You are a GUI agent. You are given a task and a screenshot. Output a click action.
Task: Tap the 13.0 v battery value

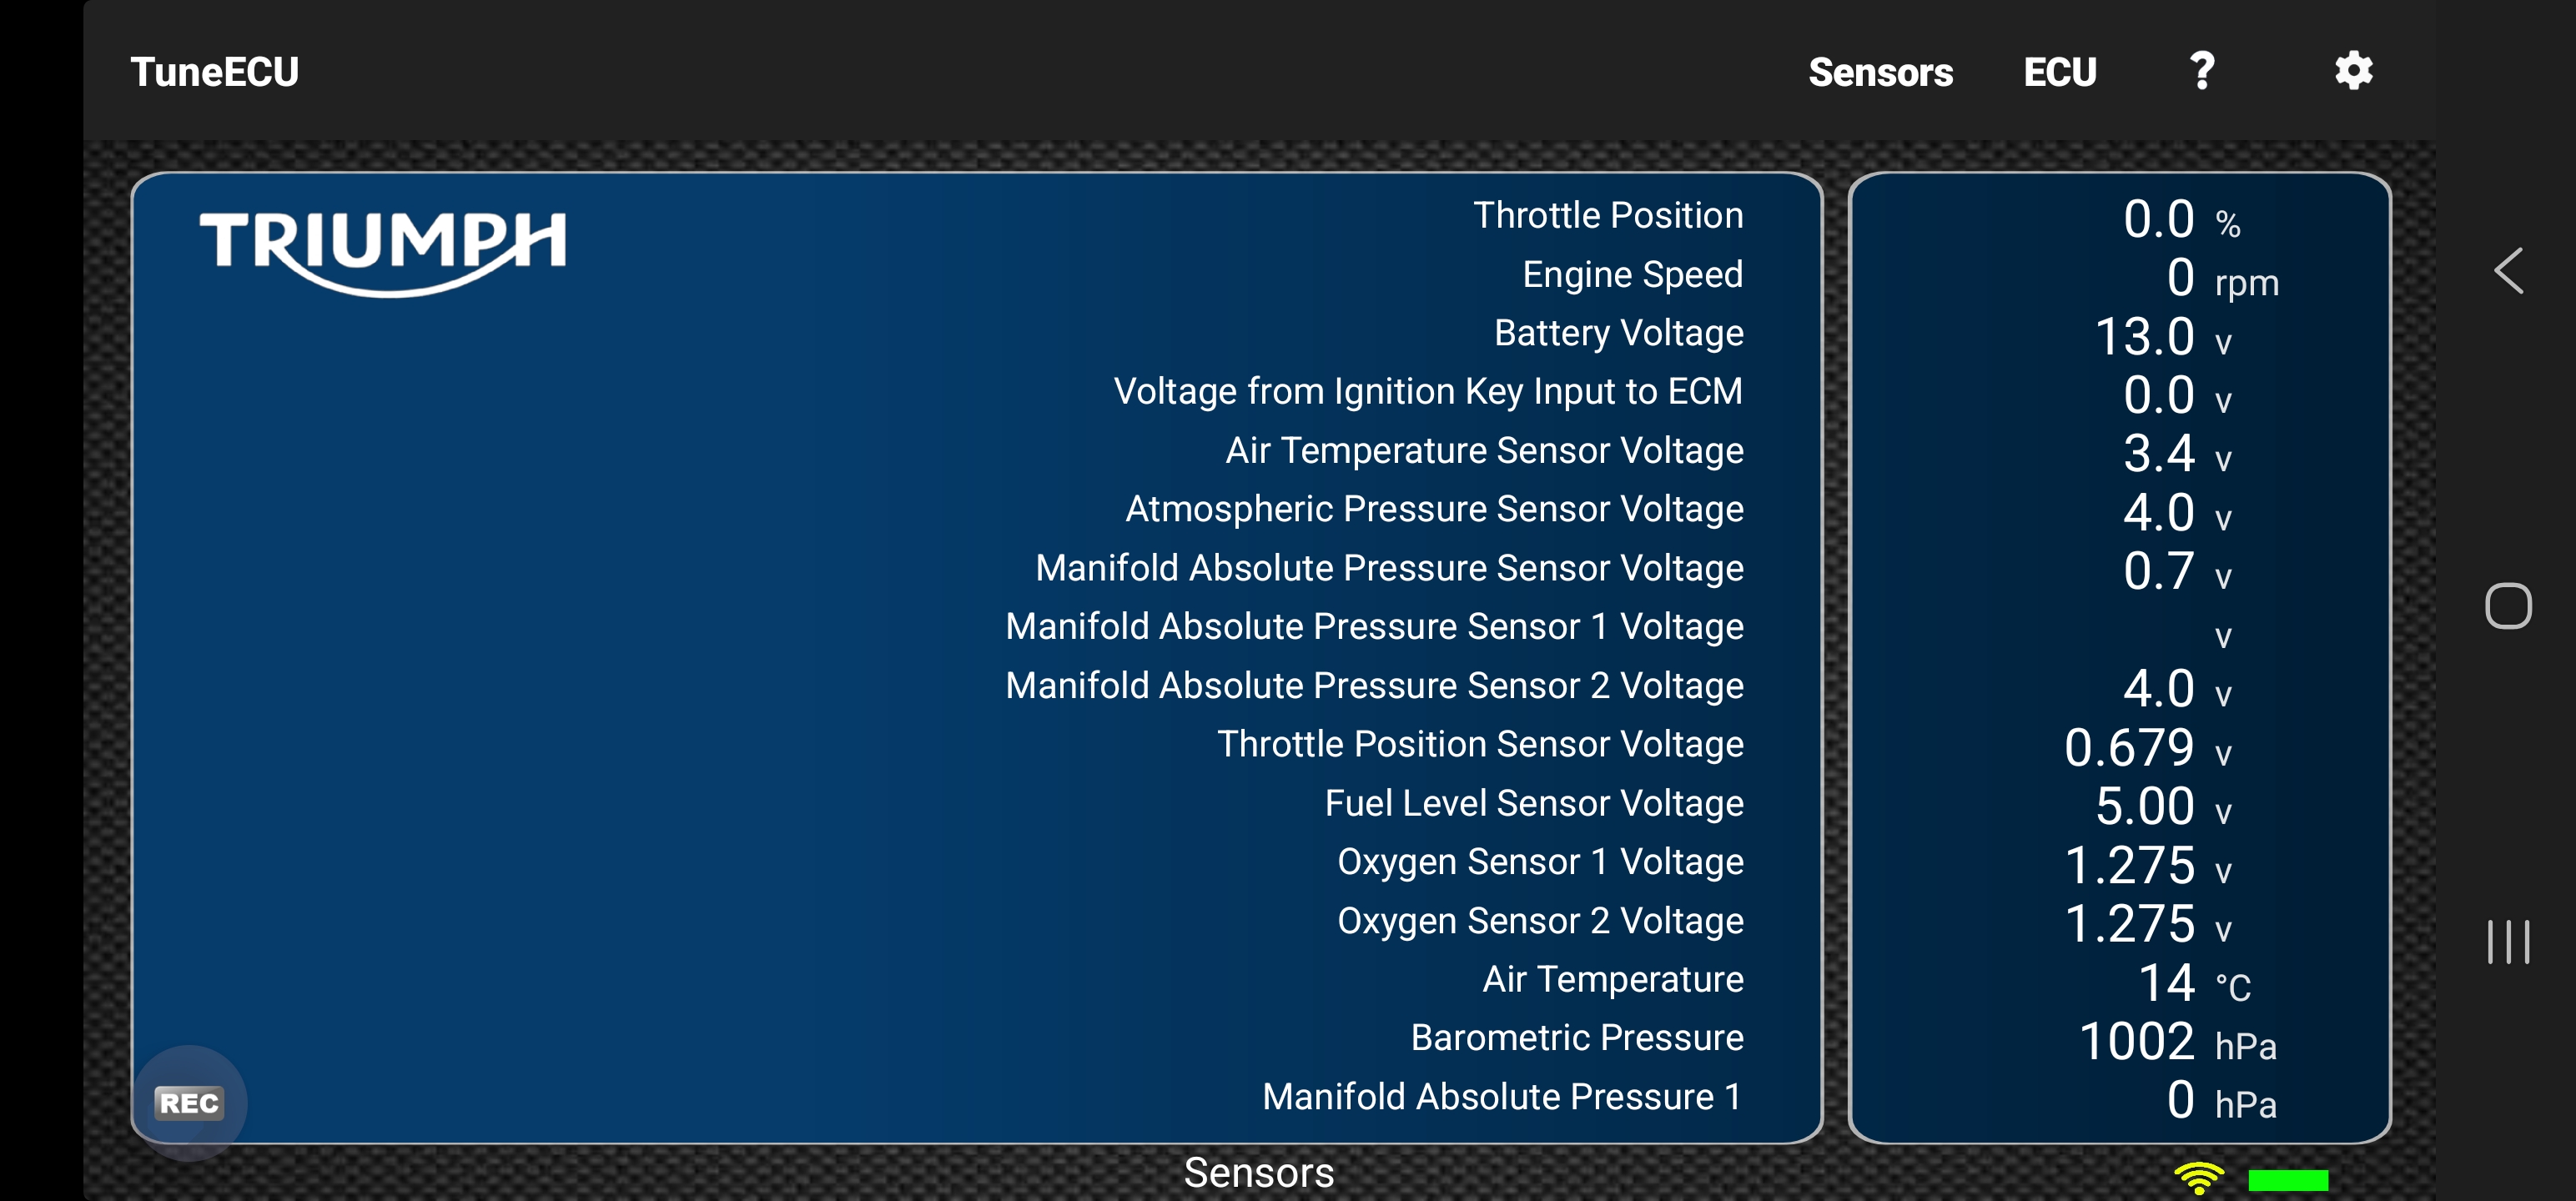pyautogui.click(x=2162, y=337)
